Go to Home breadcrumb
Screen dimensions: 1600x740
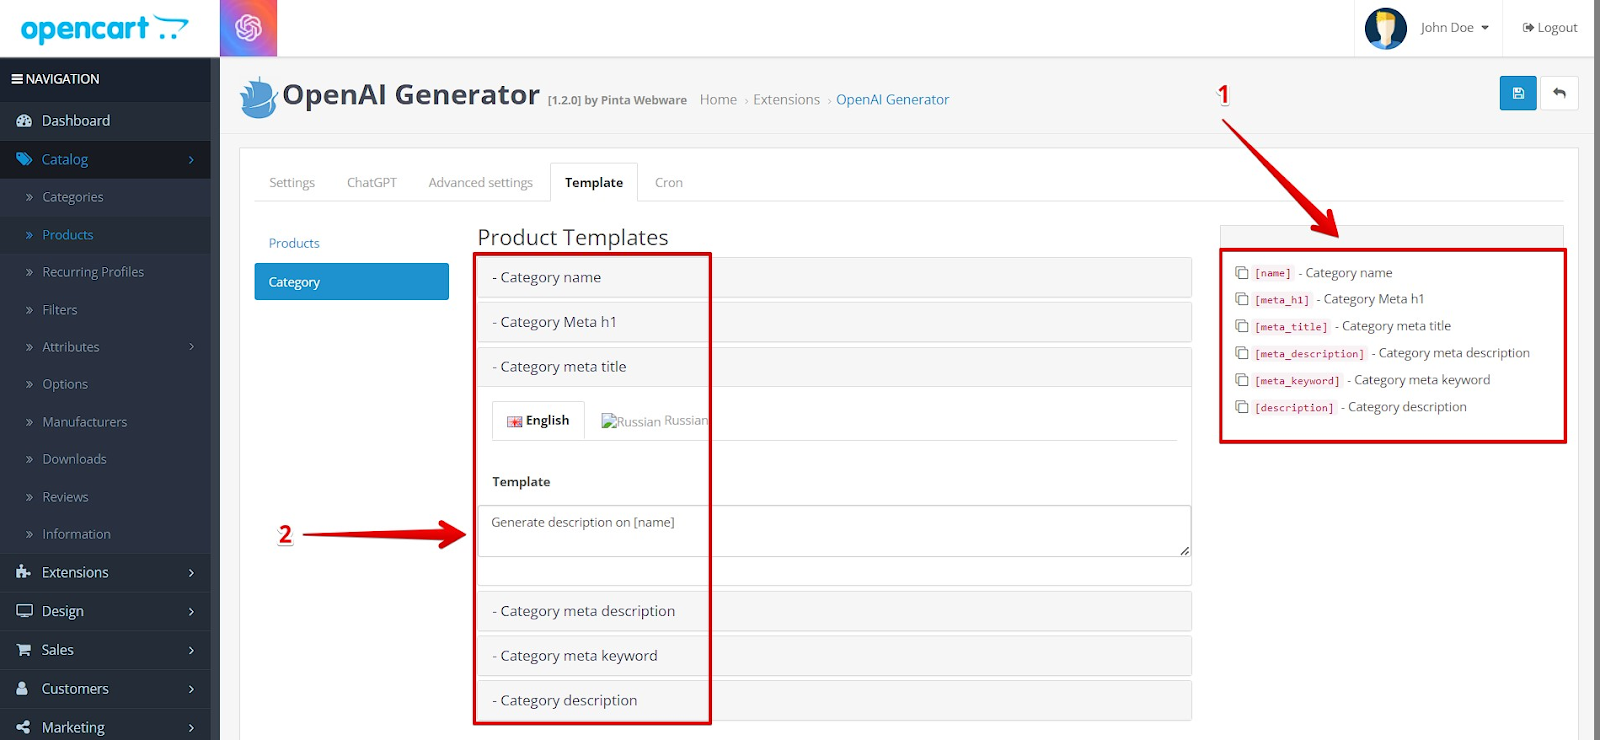point(718,100)
